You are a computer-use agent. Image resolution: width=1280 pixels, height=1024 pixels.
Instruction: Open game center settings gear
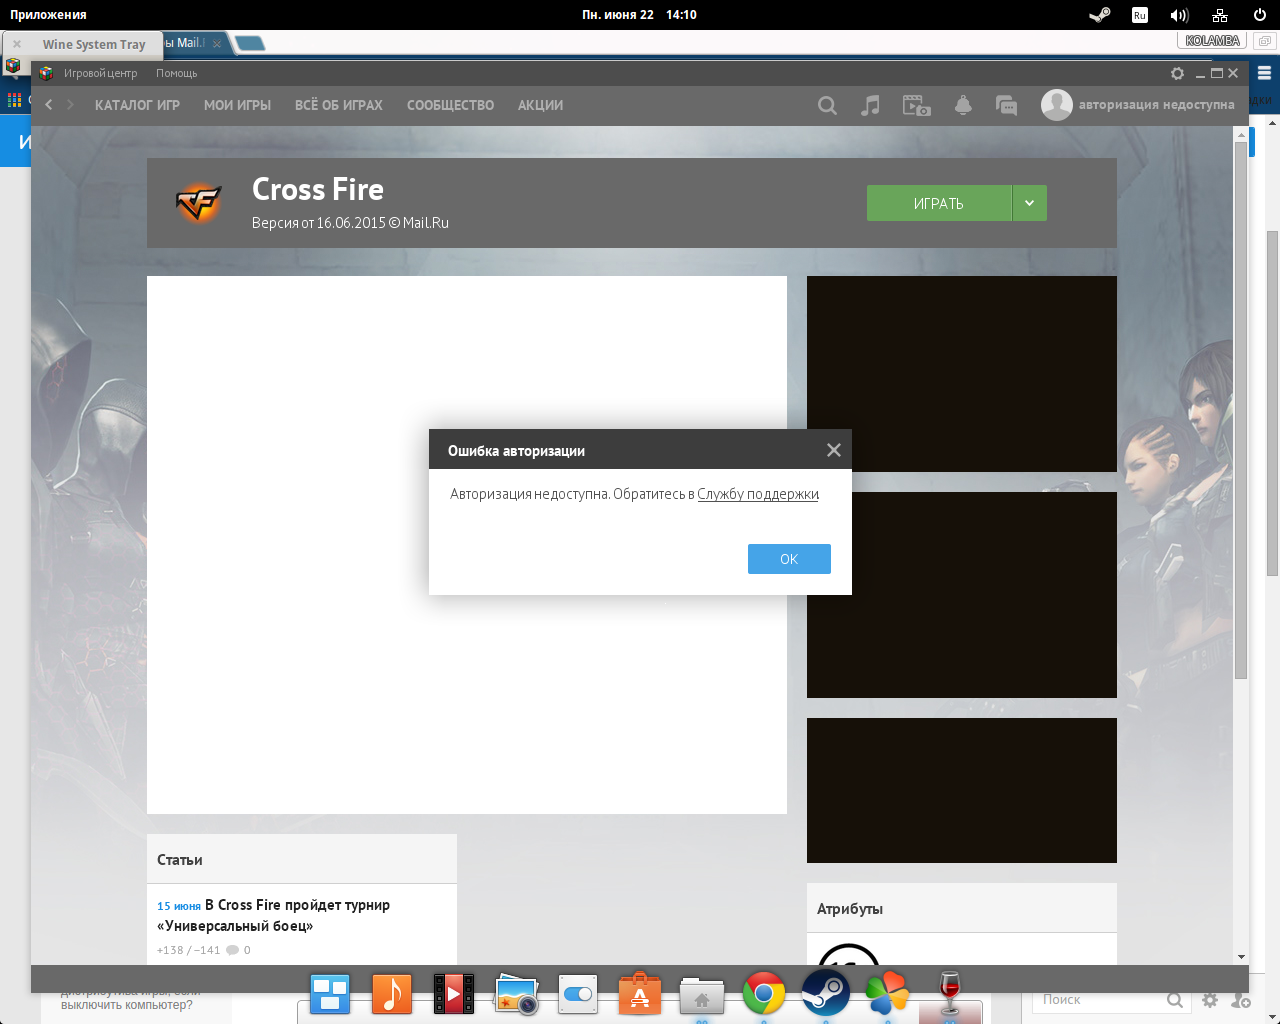click(x=1178, y=73)
